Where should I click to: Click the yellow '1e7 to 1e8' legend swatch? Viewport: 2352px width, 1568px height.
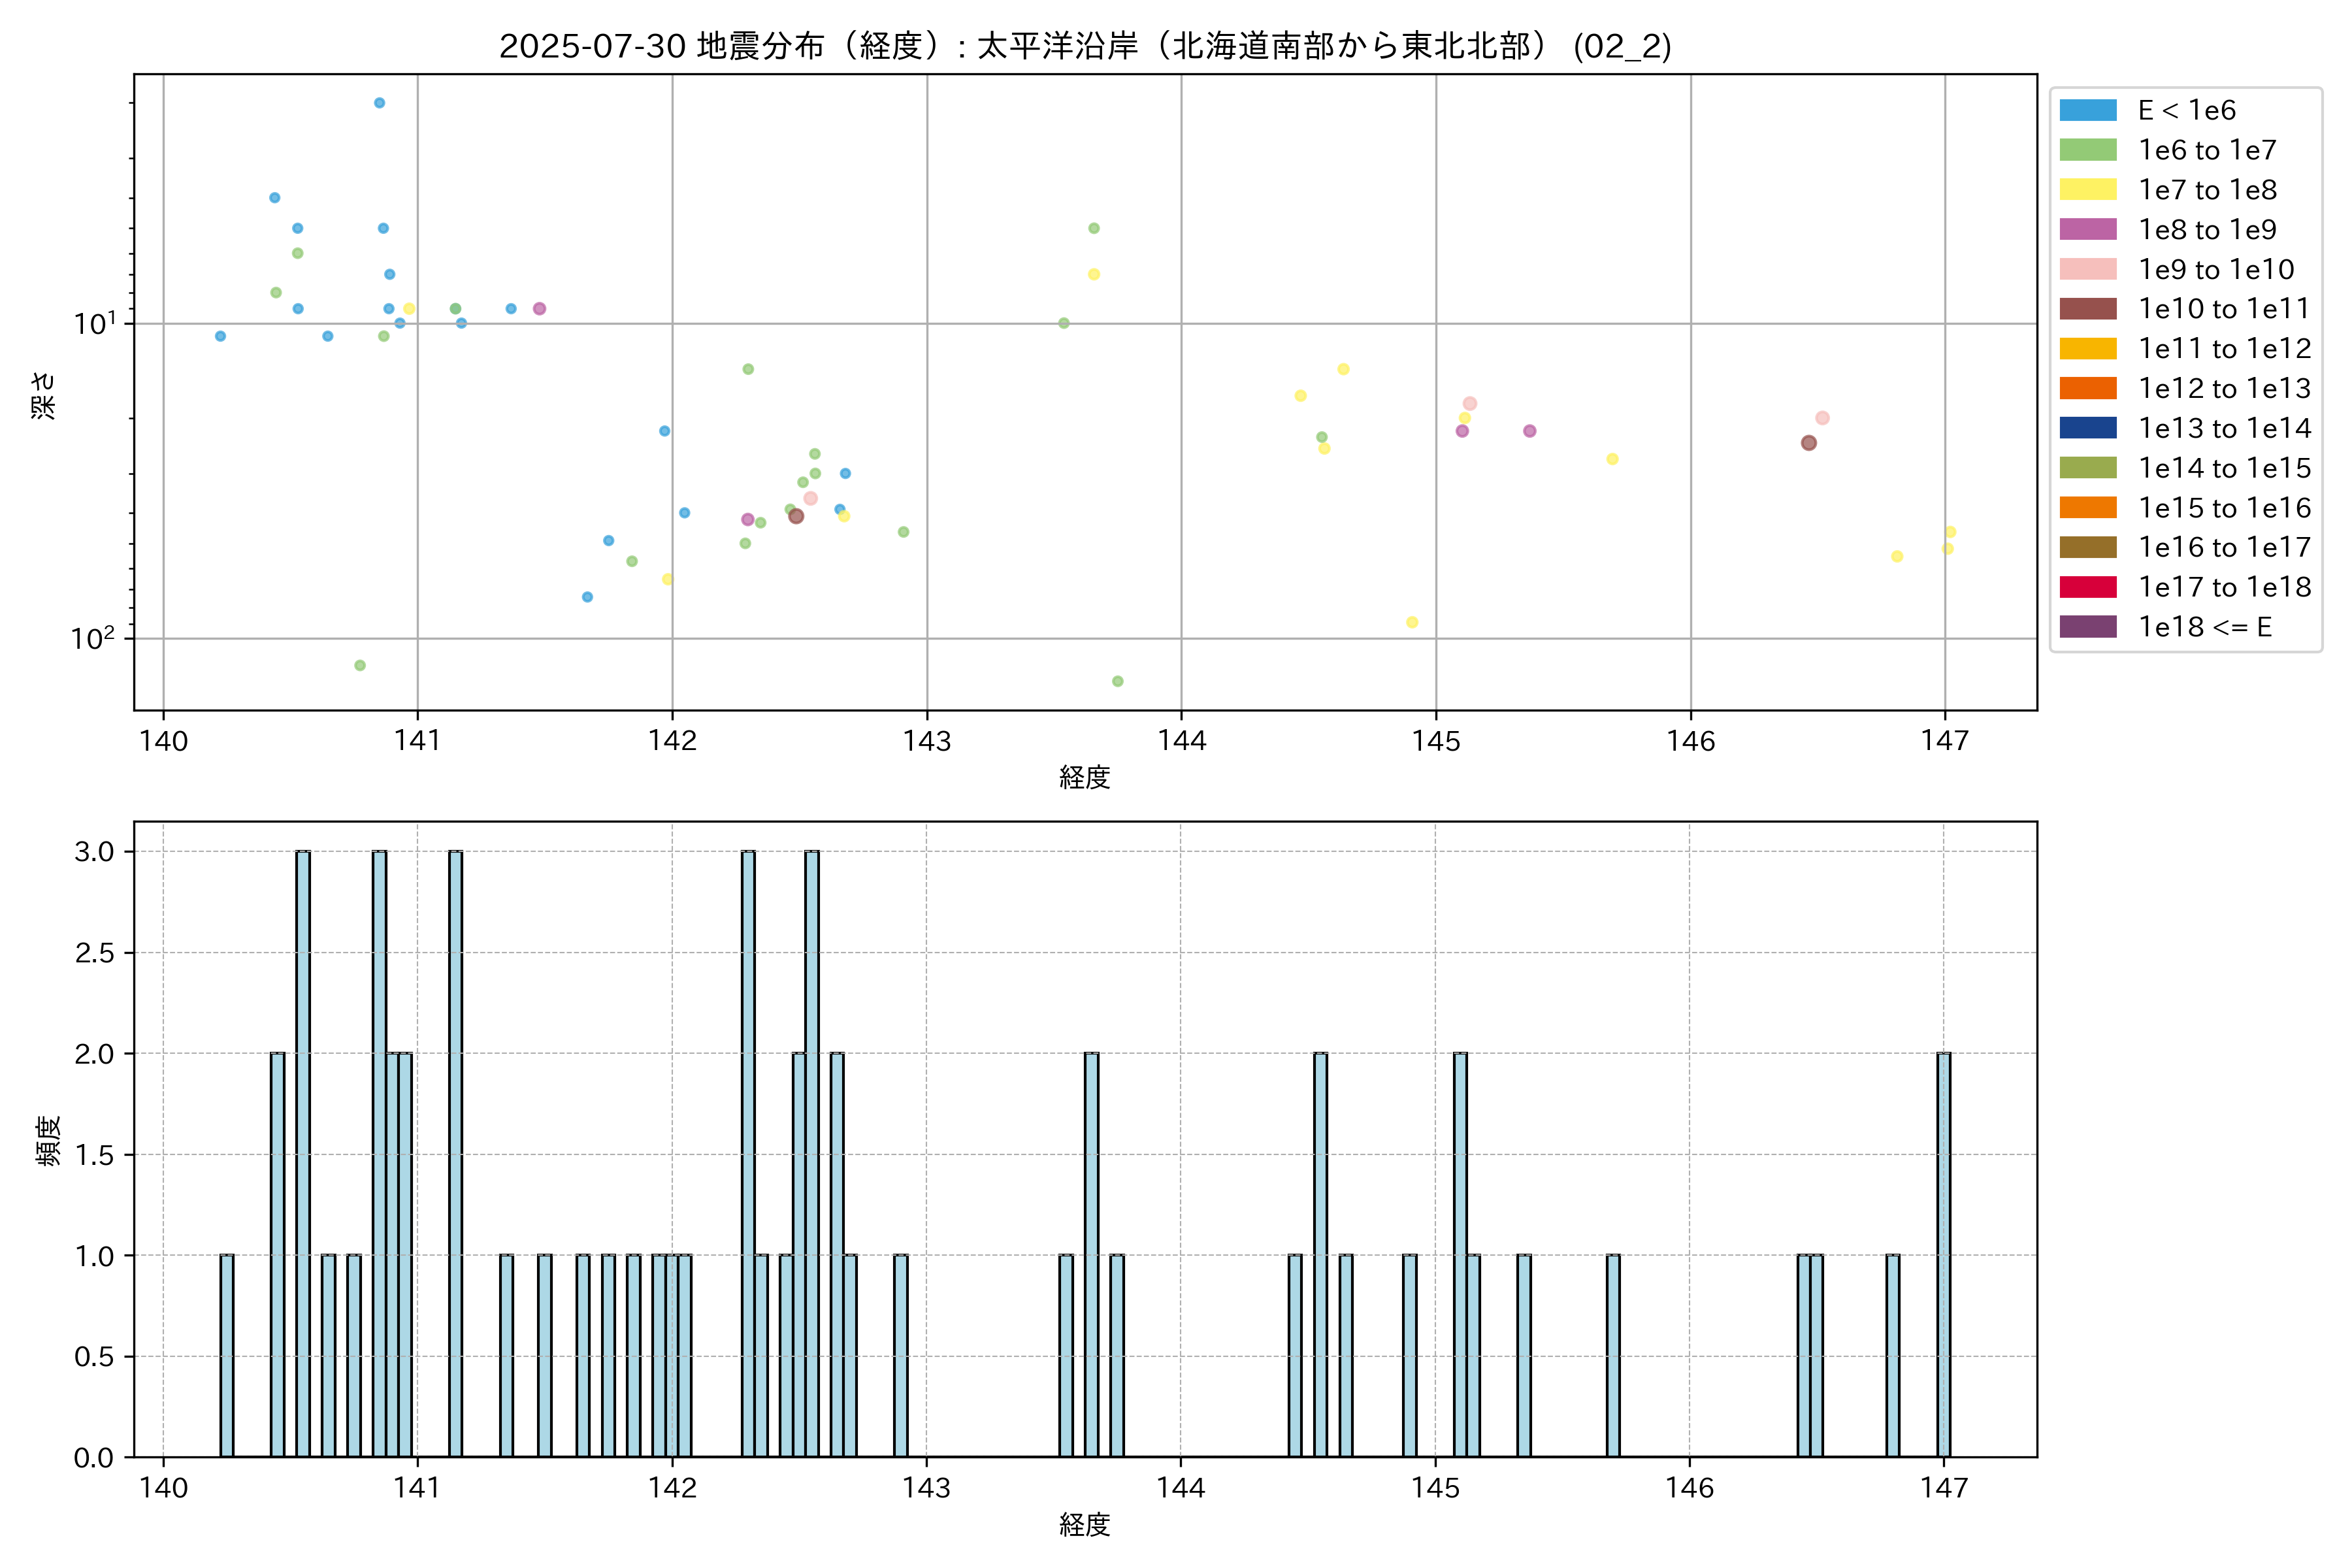point(2087,190)
